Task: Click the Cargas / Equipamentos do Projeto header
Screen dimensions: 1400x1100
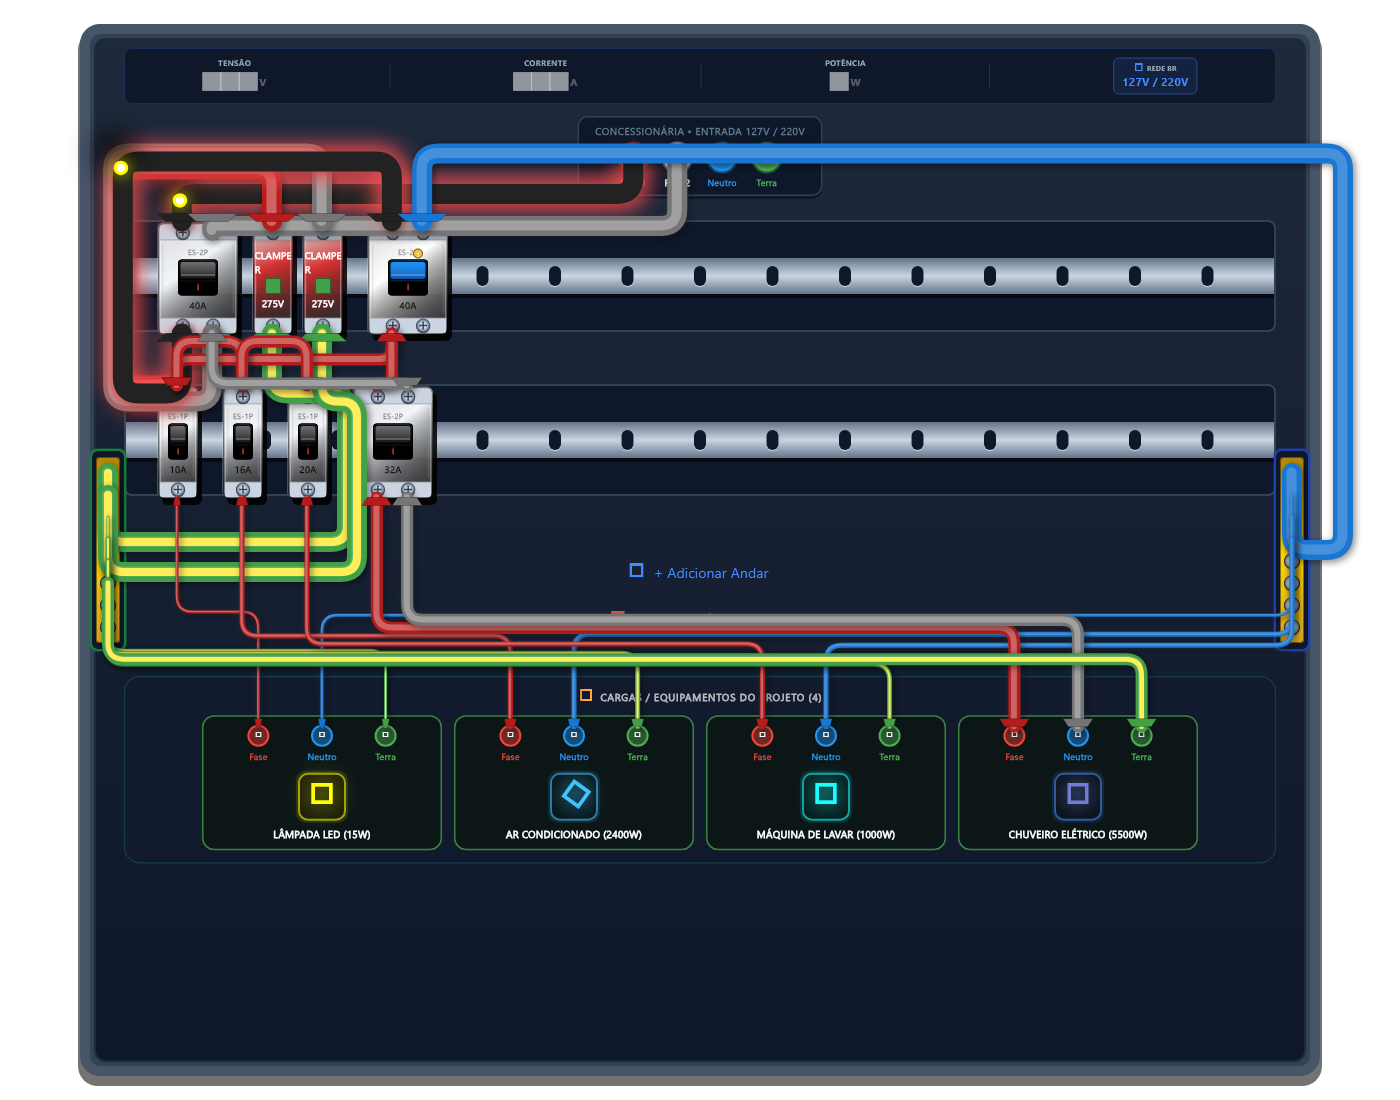Action: pyautogui.click(x=701, y=697)
